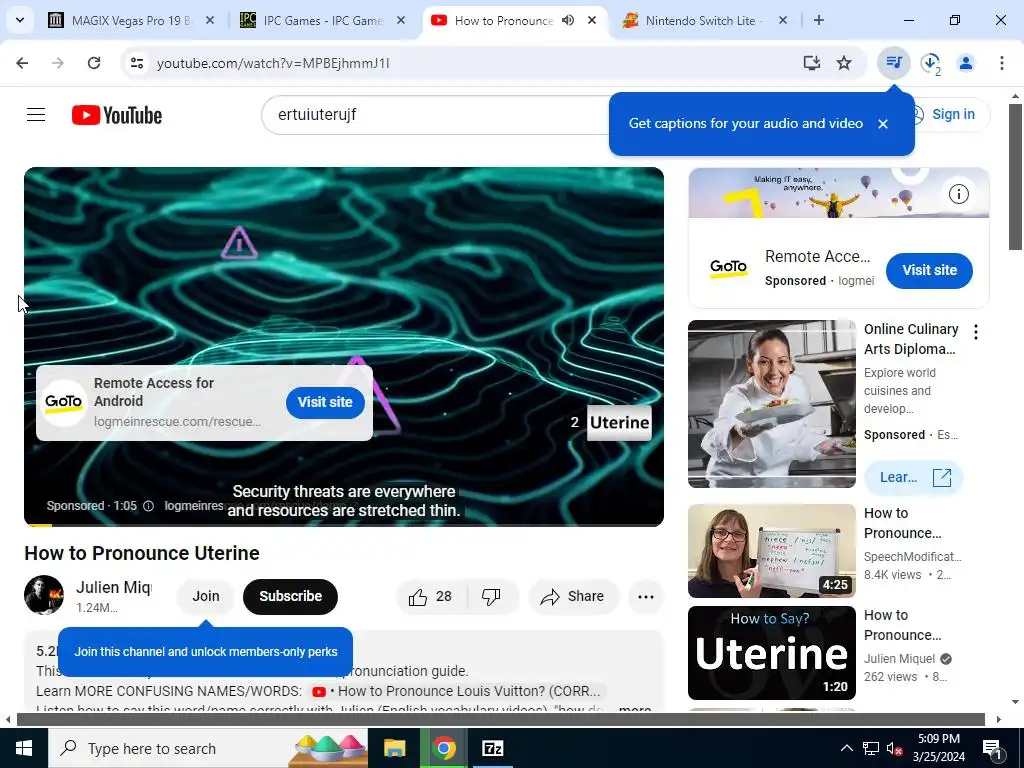This screenshot has height=768, width=1024.
Task: Subscribe to Julien Miquel channel
Action: [291, 596]
